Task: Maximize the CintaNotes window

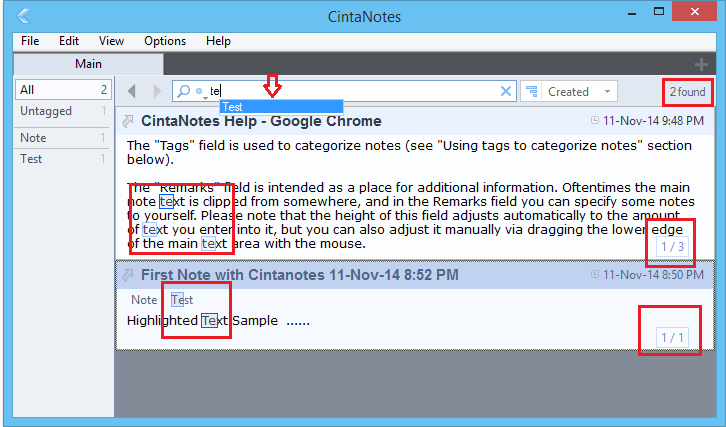Action: (x=659, y=12)
